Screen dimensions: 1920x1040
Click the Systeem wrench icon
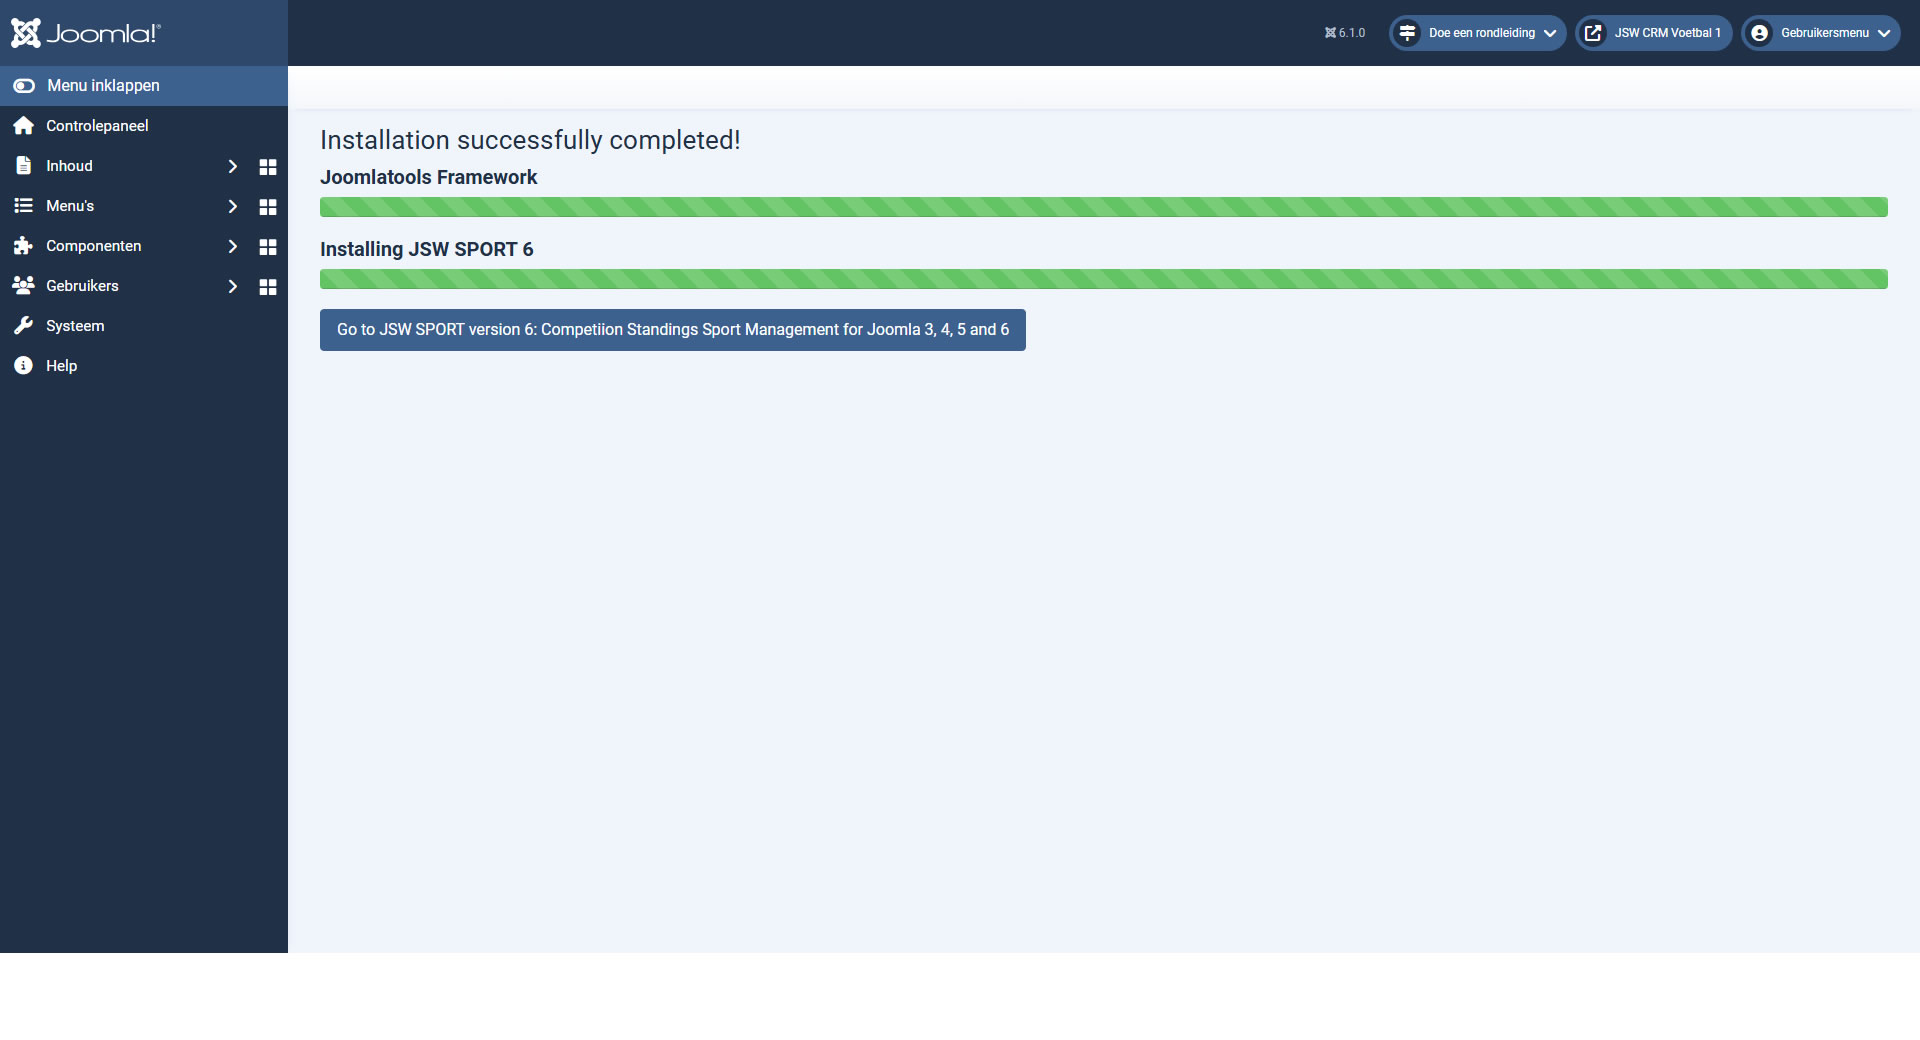(x=24, y=326)
